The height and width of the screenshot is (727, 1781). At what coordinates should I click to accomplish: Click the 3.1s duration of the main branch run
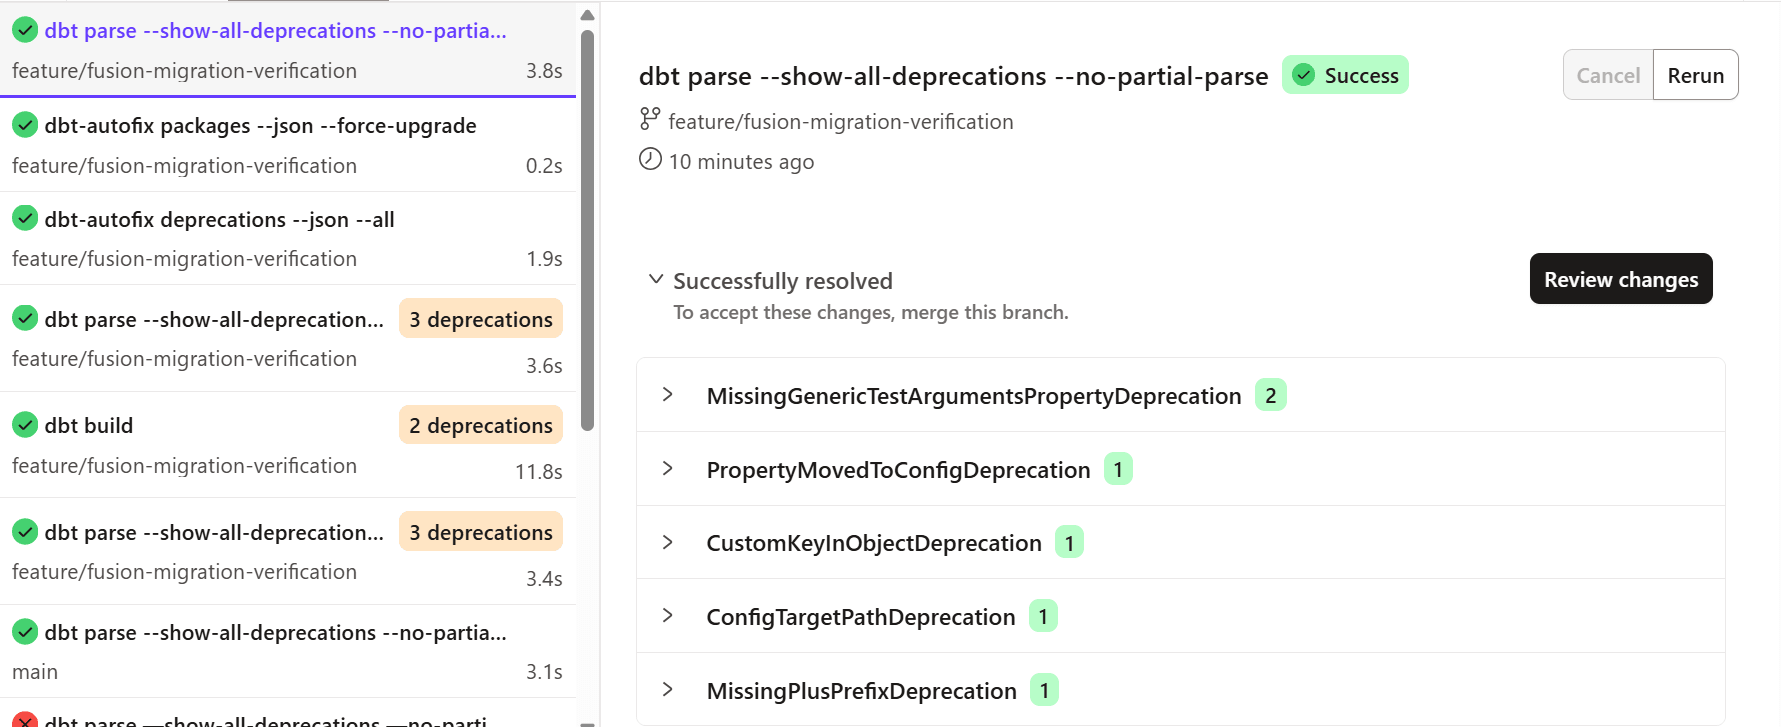pyautogui.click(x=544, y=672)
